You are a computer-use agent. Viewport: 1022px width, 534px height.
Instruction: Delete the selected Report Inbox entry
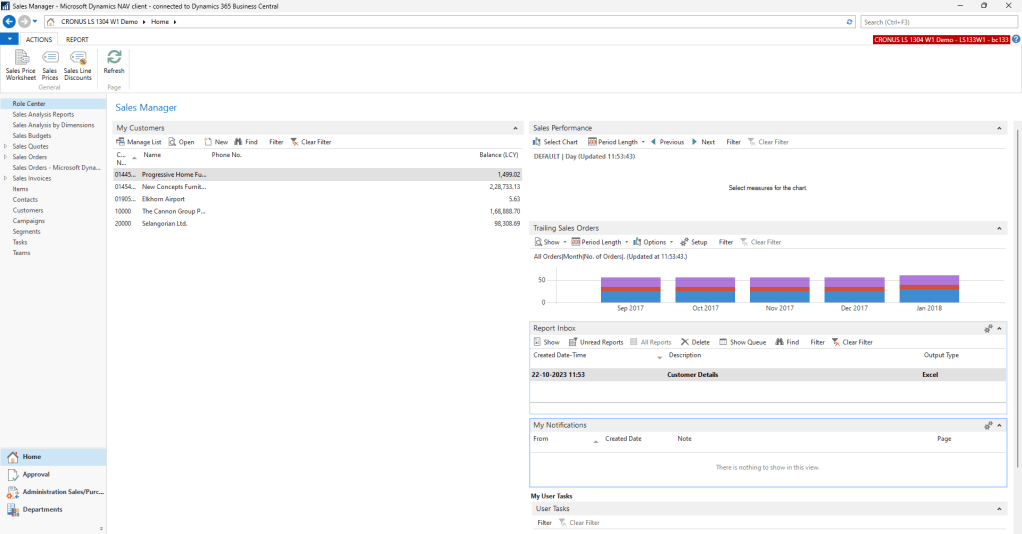coord(695,342)
